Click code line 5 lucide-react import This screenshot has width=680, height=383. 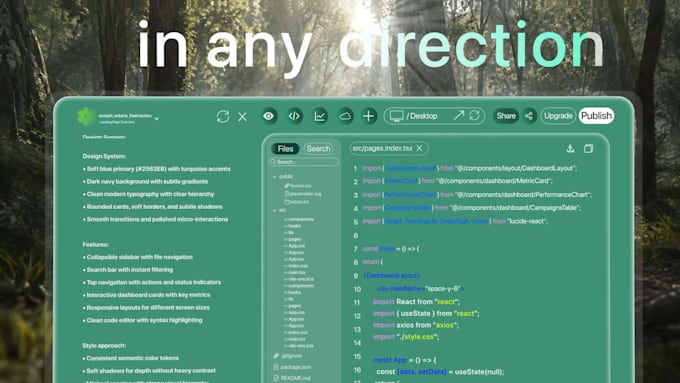click(455, 221)
